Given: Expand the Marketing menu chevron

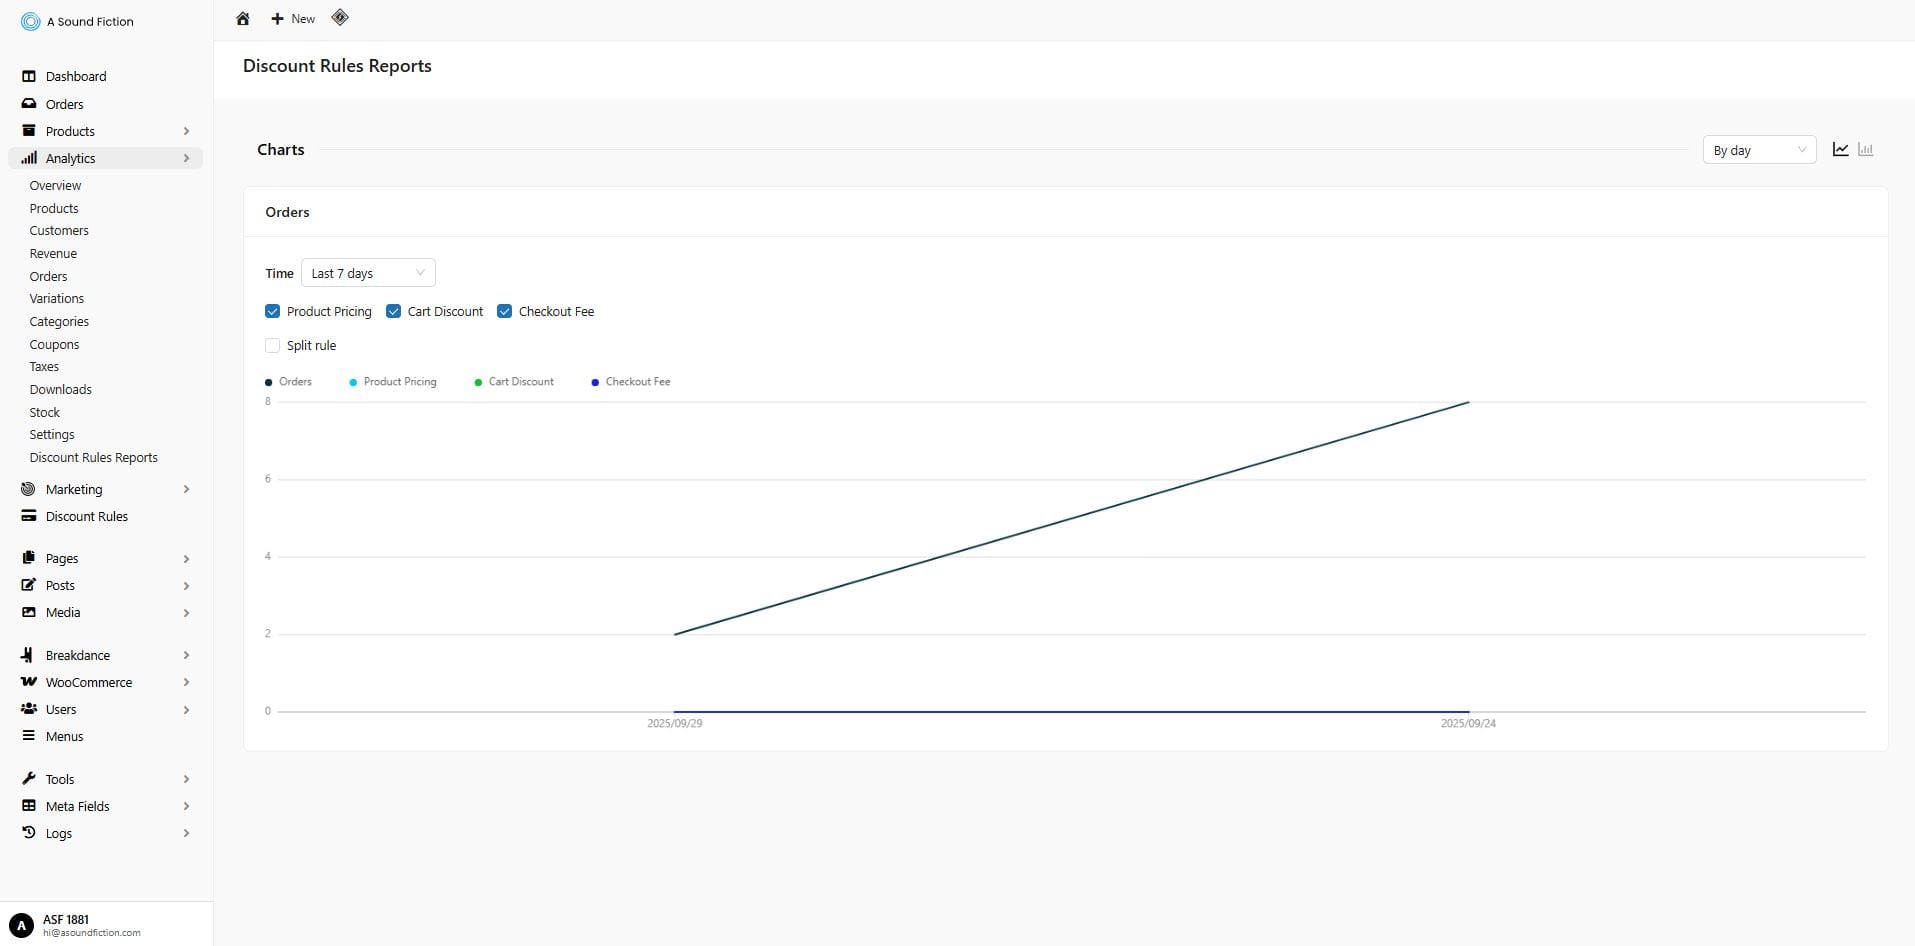Looking at the screenshot, I should pyautogui.click(x=186, y=489).
